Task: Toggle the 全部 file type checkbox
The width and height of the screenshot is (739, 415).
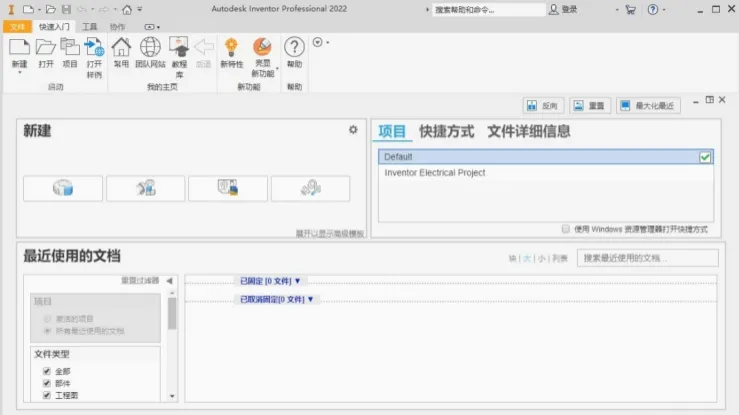Action: click(47, 371)
